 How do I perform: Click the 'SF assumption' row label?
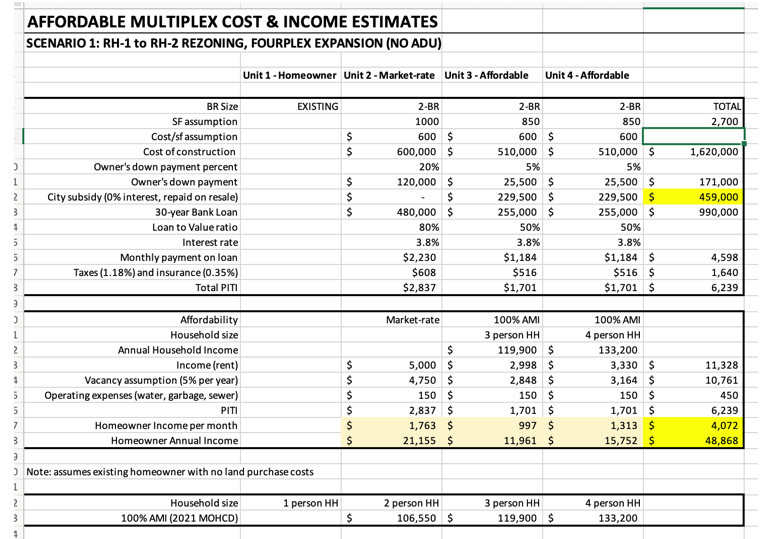click(205, 121)
